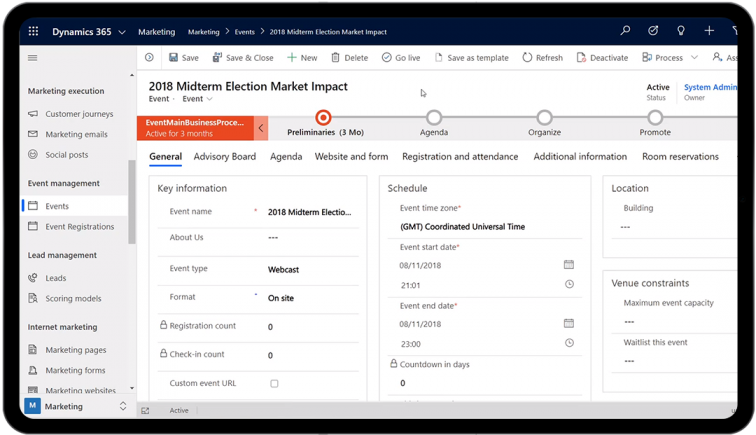The height and width of the screenshot is (435, 756).
Task: Open the task flow checkmark icon
Action: [653, 31]
